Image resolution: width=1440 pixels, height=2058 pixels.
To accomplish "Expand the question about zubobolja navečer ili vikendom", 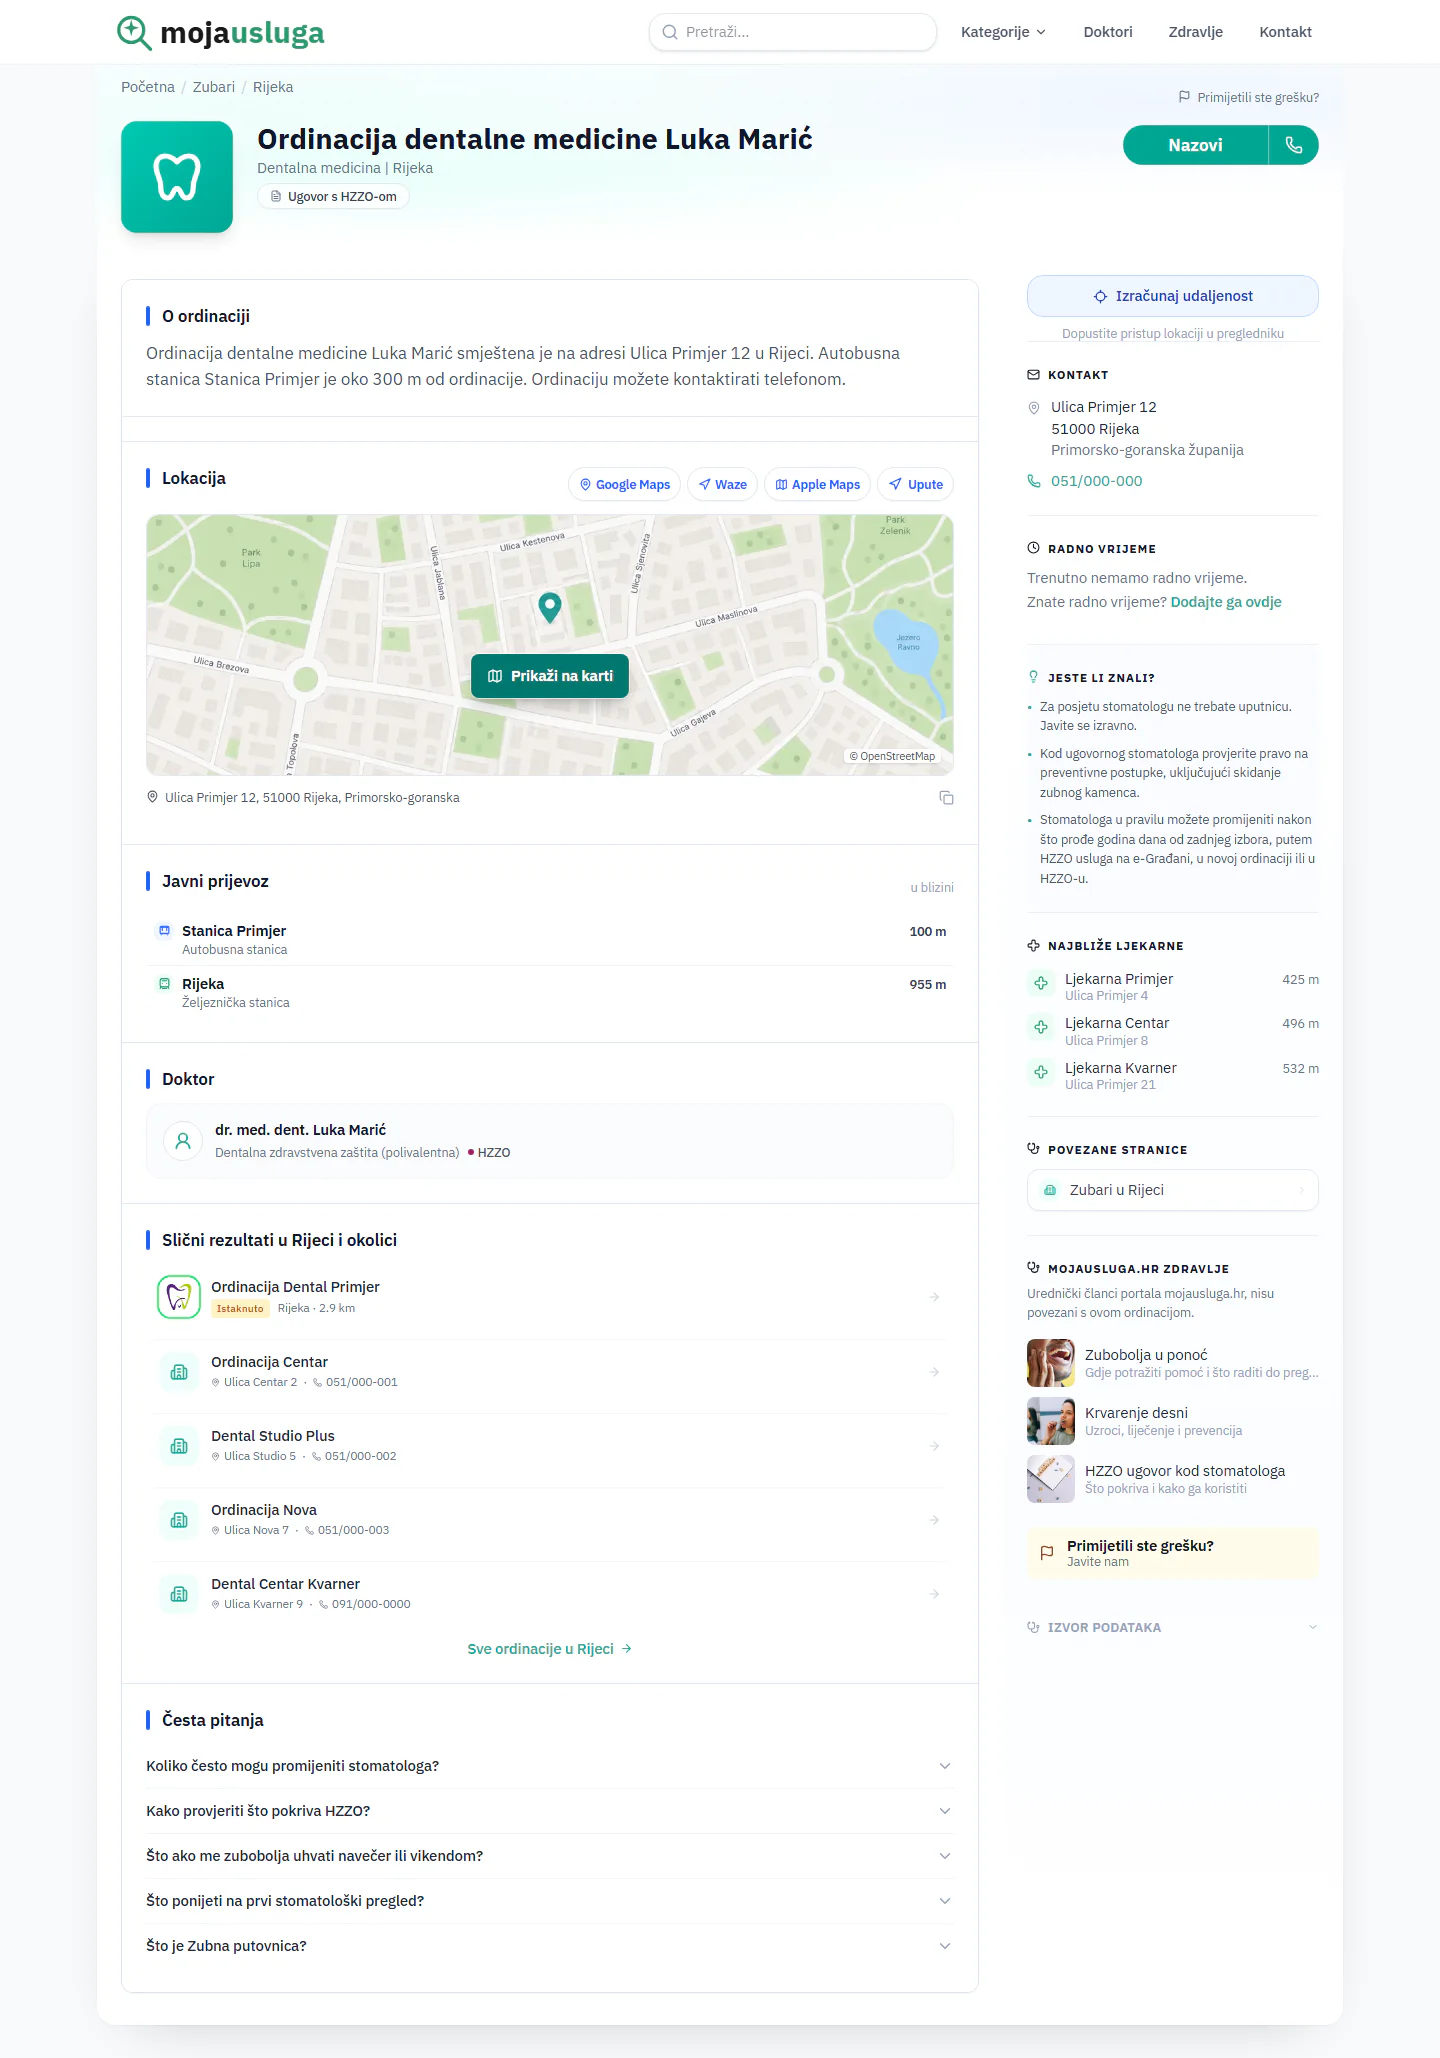I will coord(550,1856).
